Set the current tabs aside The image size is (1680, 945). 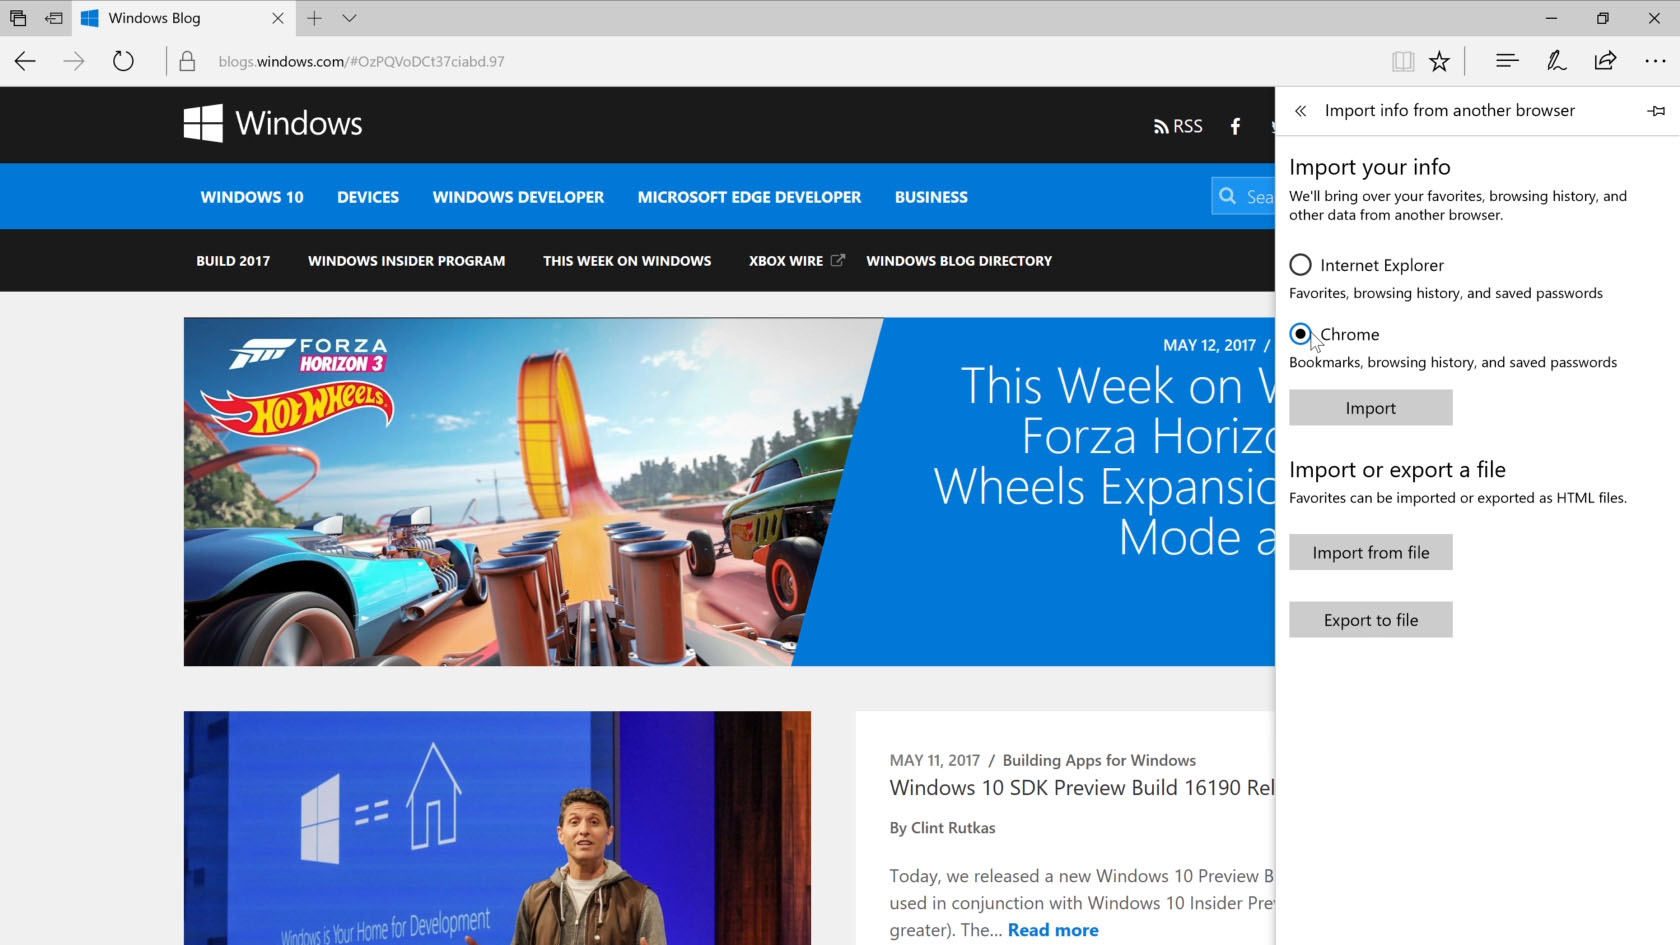coord(54,18)
